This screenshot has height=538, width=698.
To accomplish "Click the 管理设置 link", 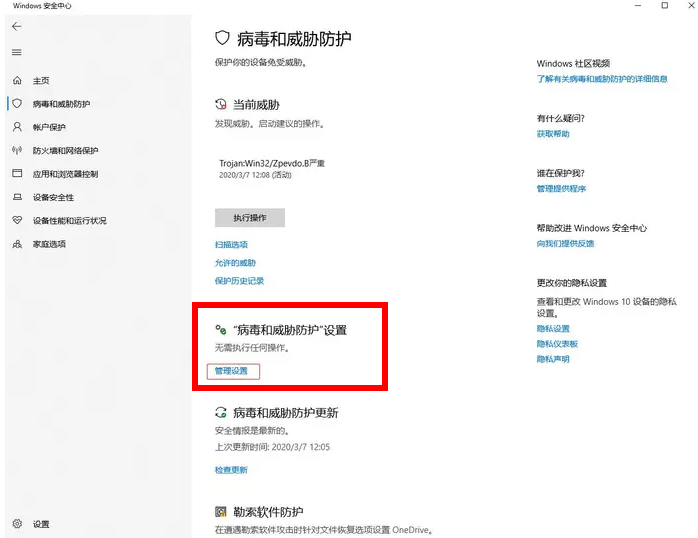I will (233, 371).
